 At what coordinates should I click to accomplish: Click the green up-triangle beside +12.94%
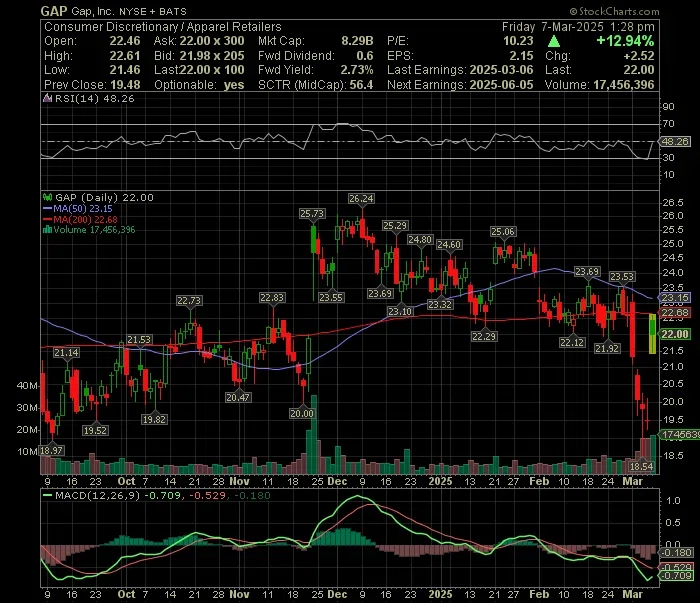tap(554, 42)
